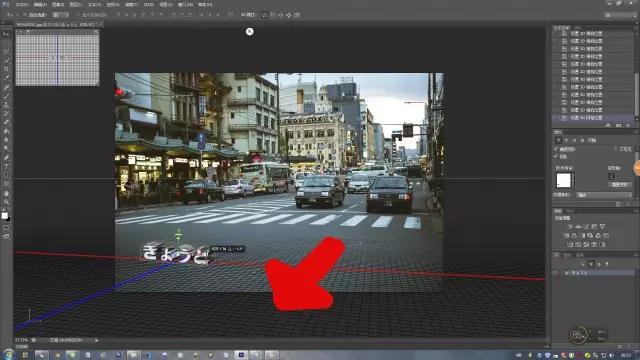Open the texture mapping dropdown in Properties
The height and width of the screenshot is (360, 640).
[604, 195]
